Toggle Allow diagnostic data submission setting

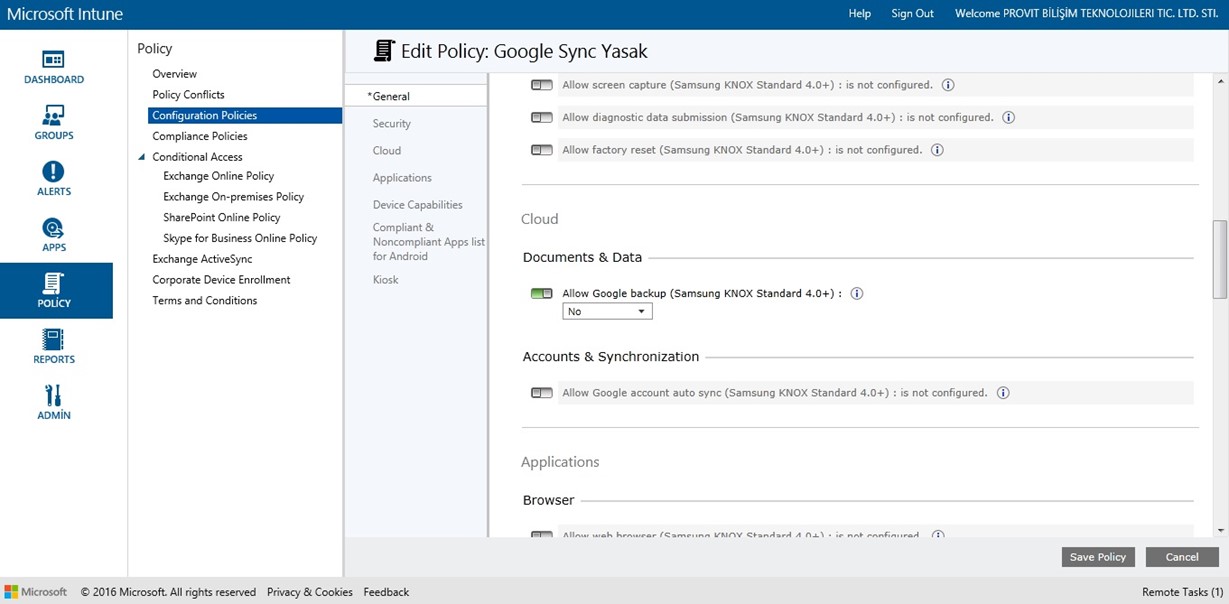pos(542,117)
